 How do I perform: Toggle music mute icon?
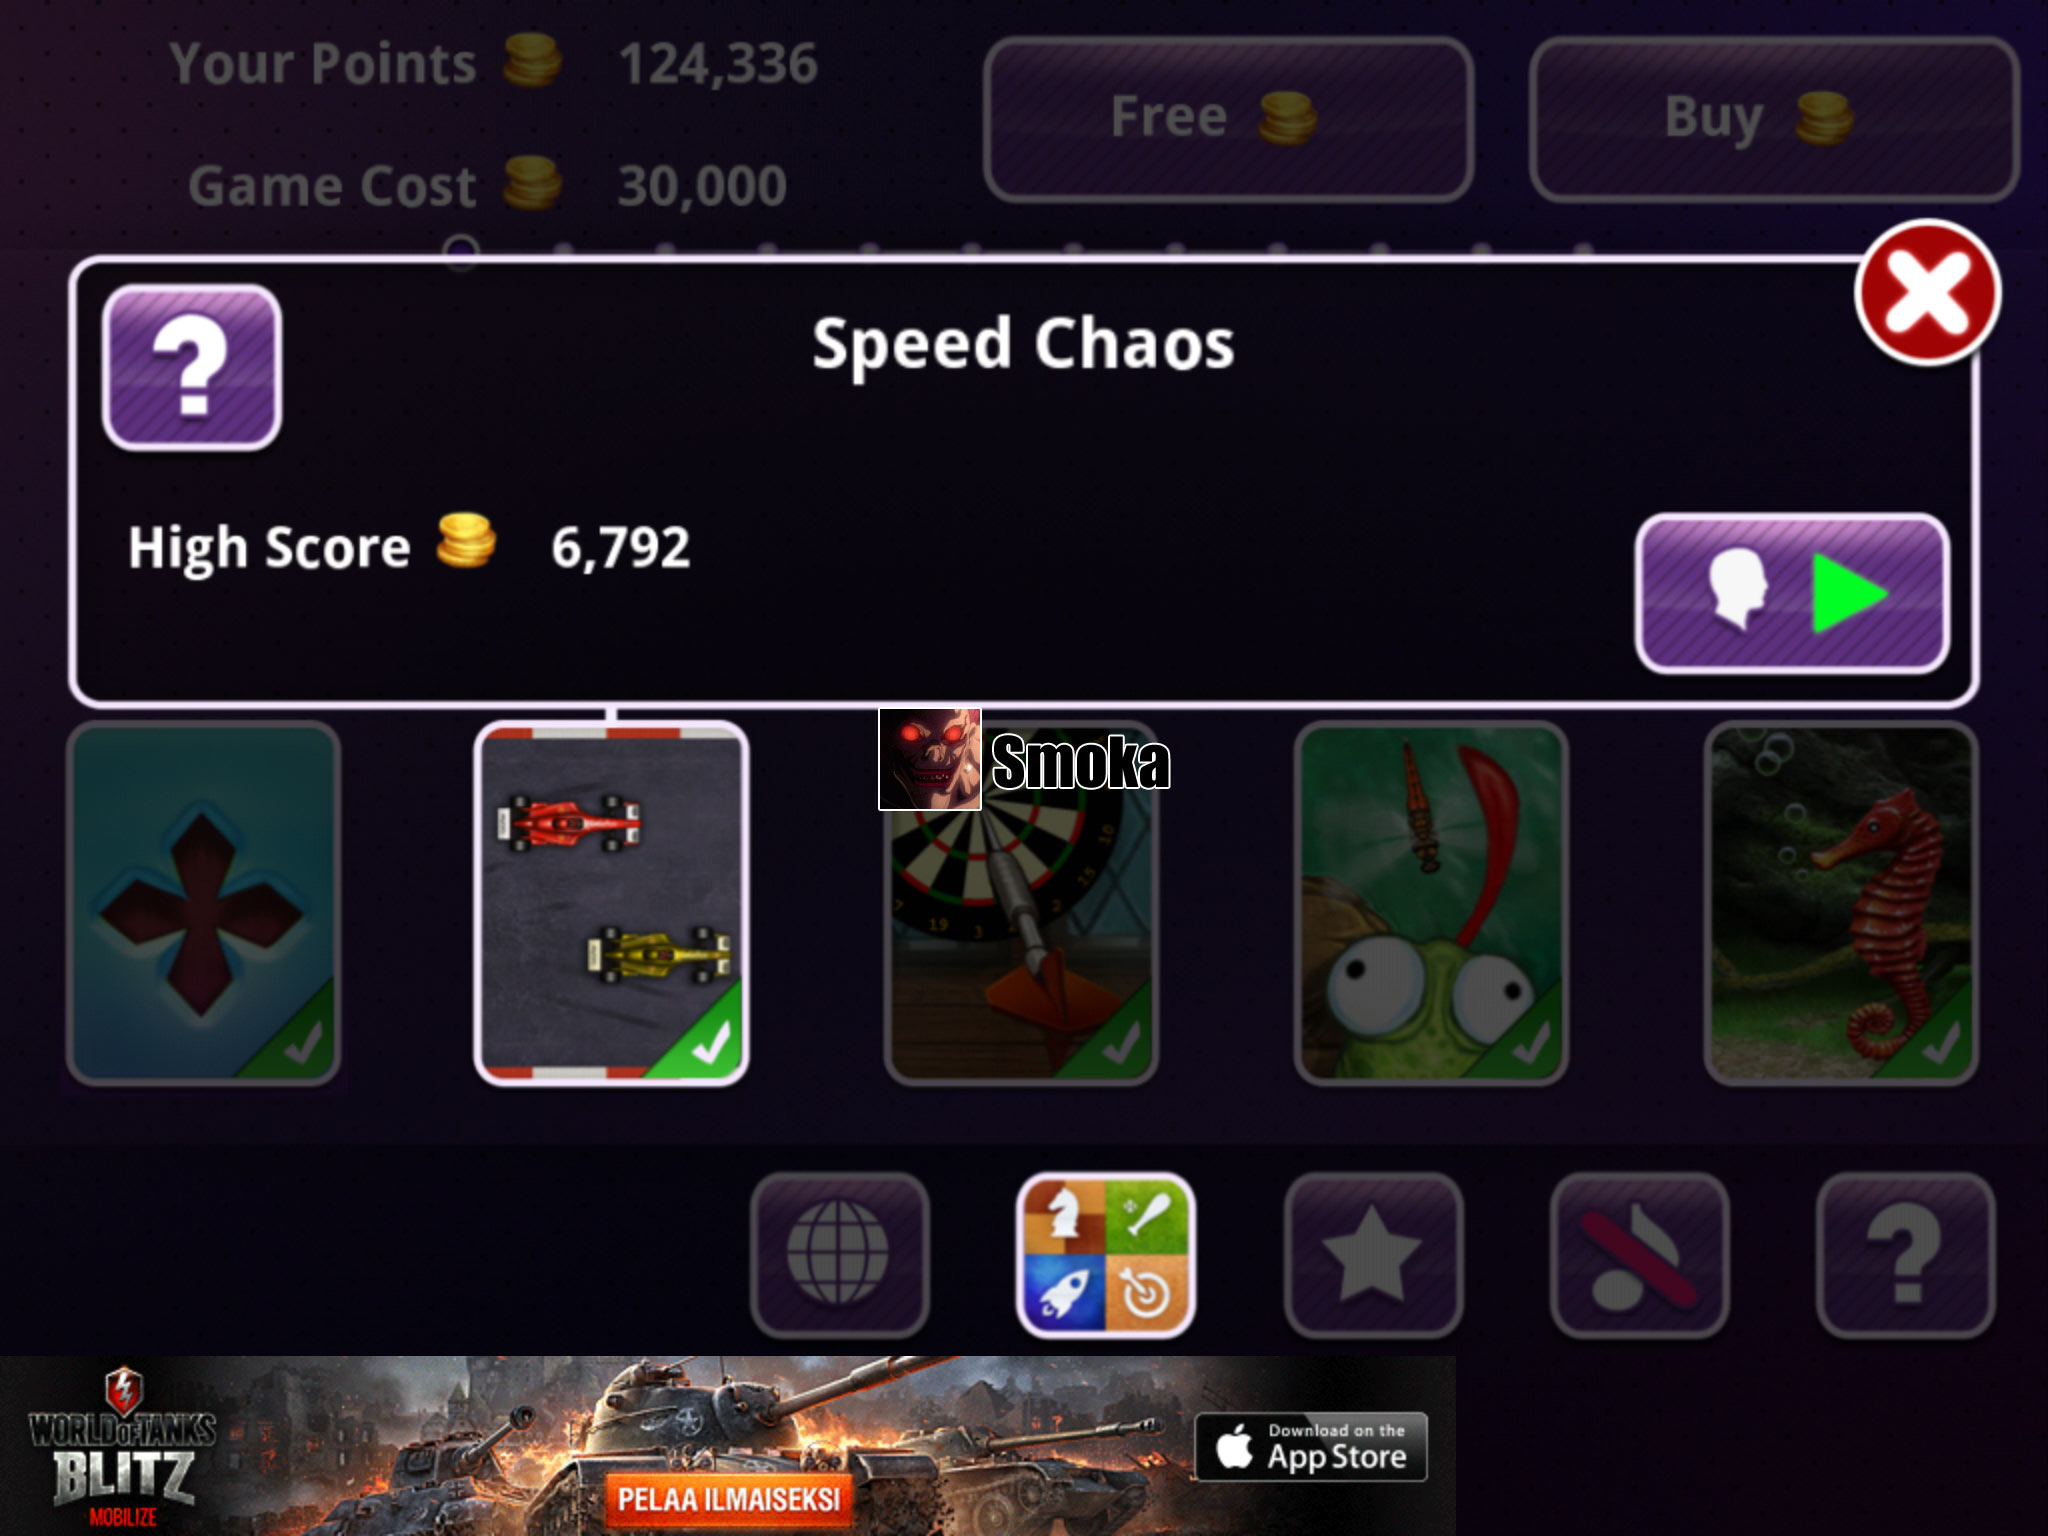(x=1639, y=1255)
